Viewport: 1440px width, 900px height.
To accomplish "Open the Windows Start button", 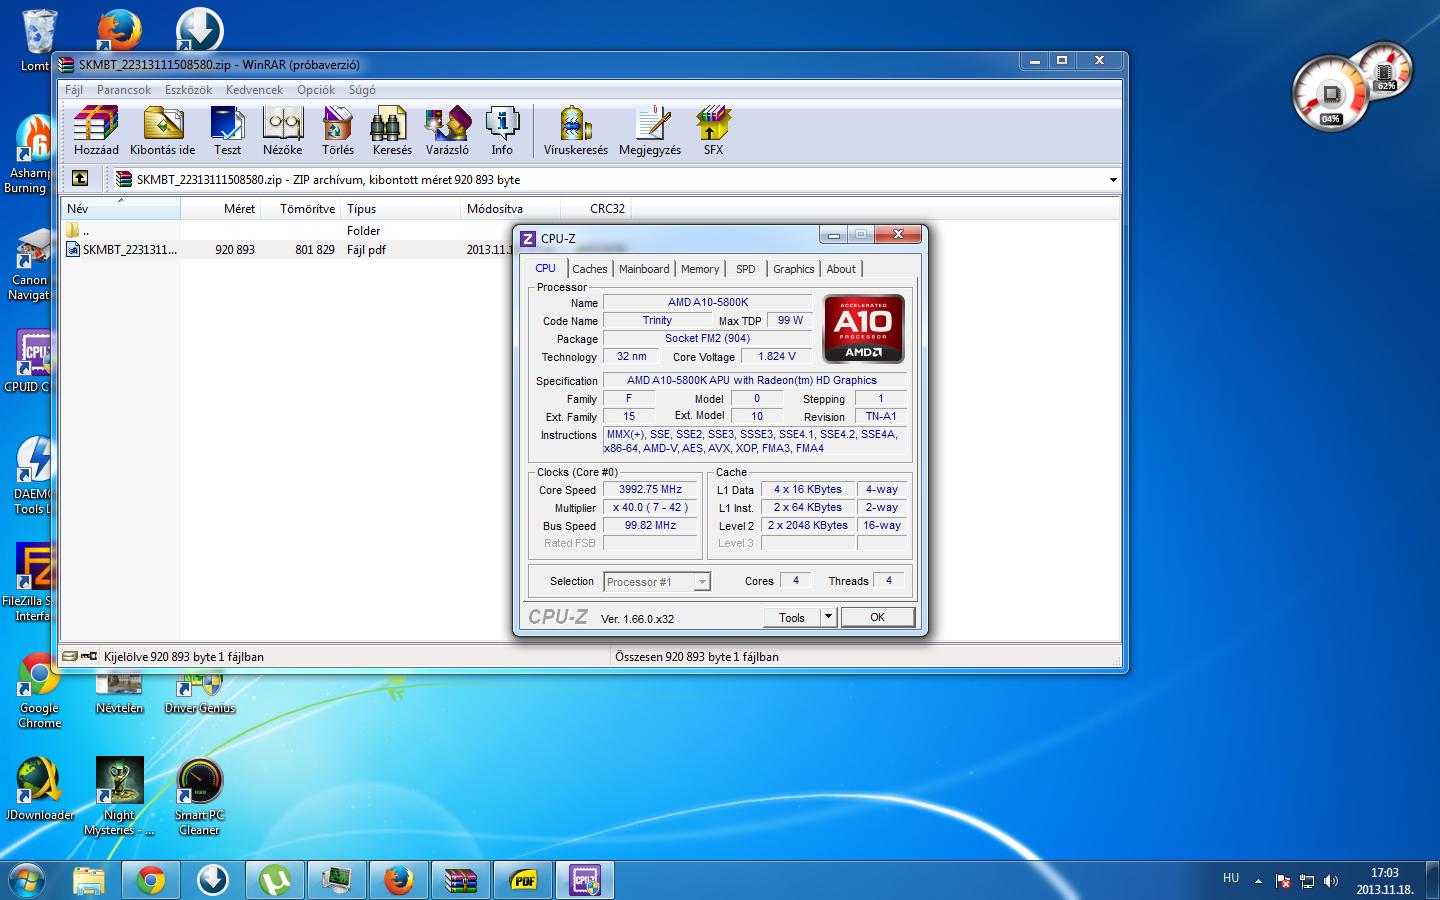I will (x=26, y=880).
